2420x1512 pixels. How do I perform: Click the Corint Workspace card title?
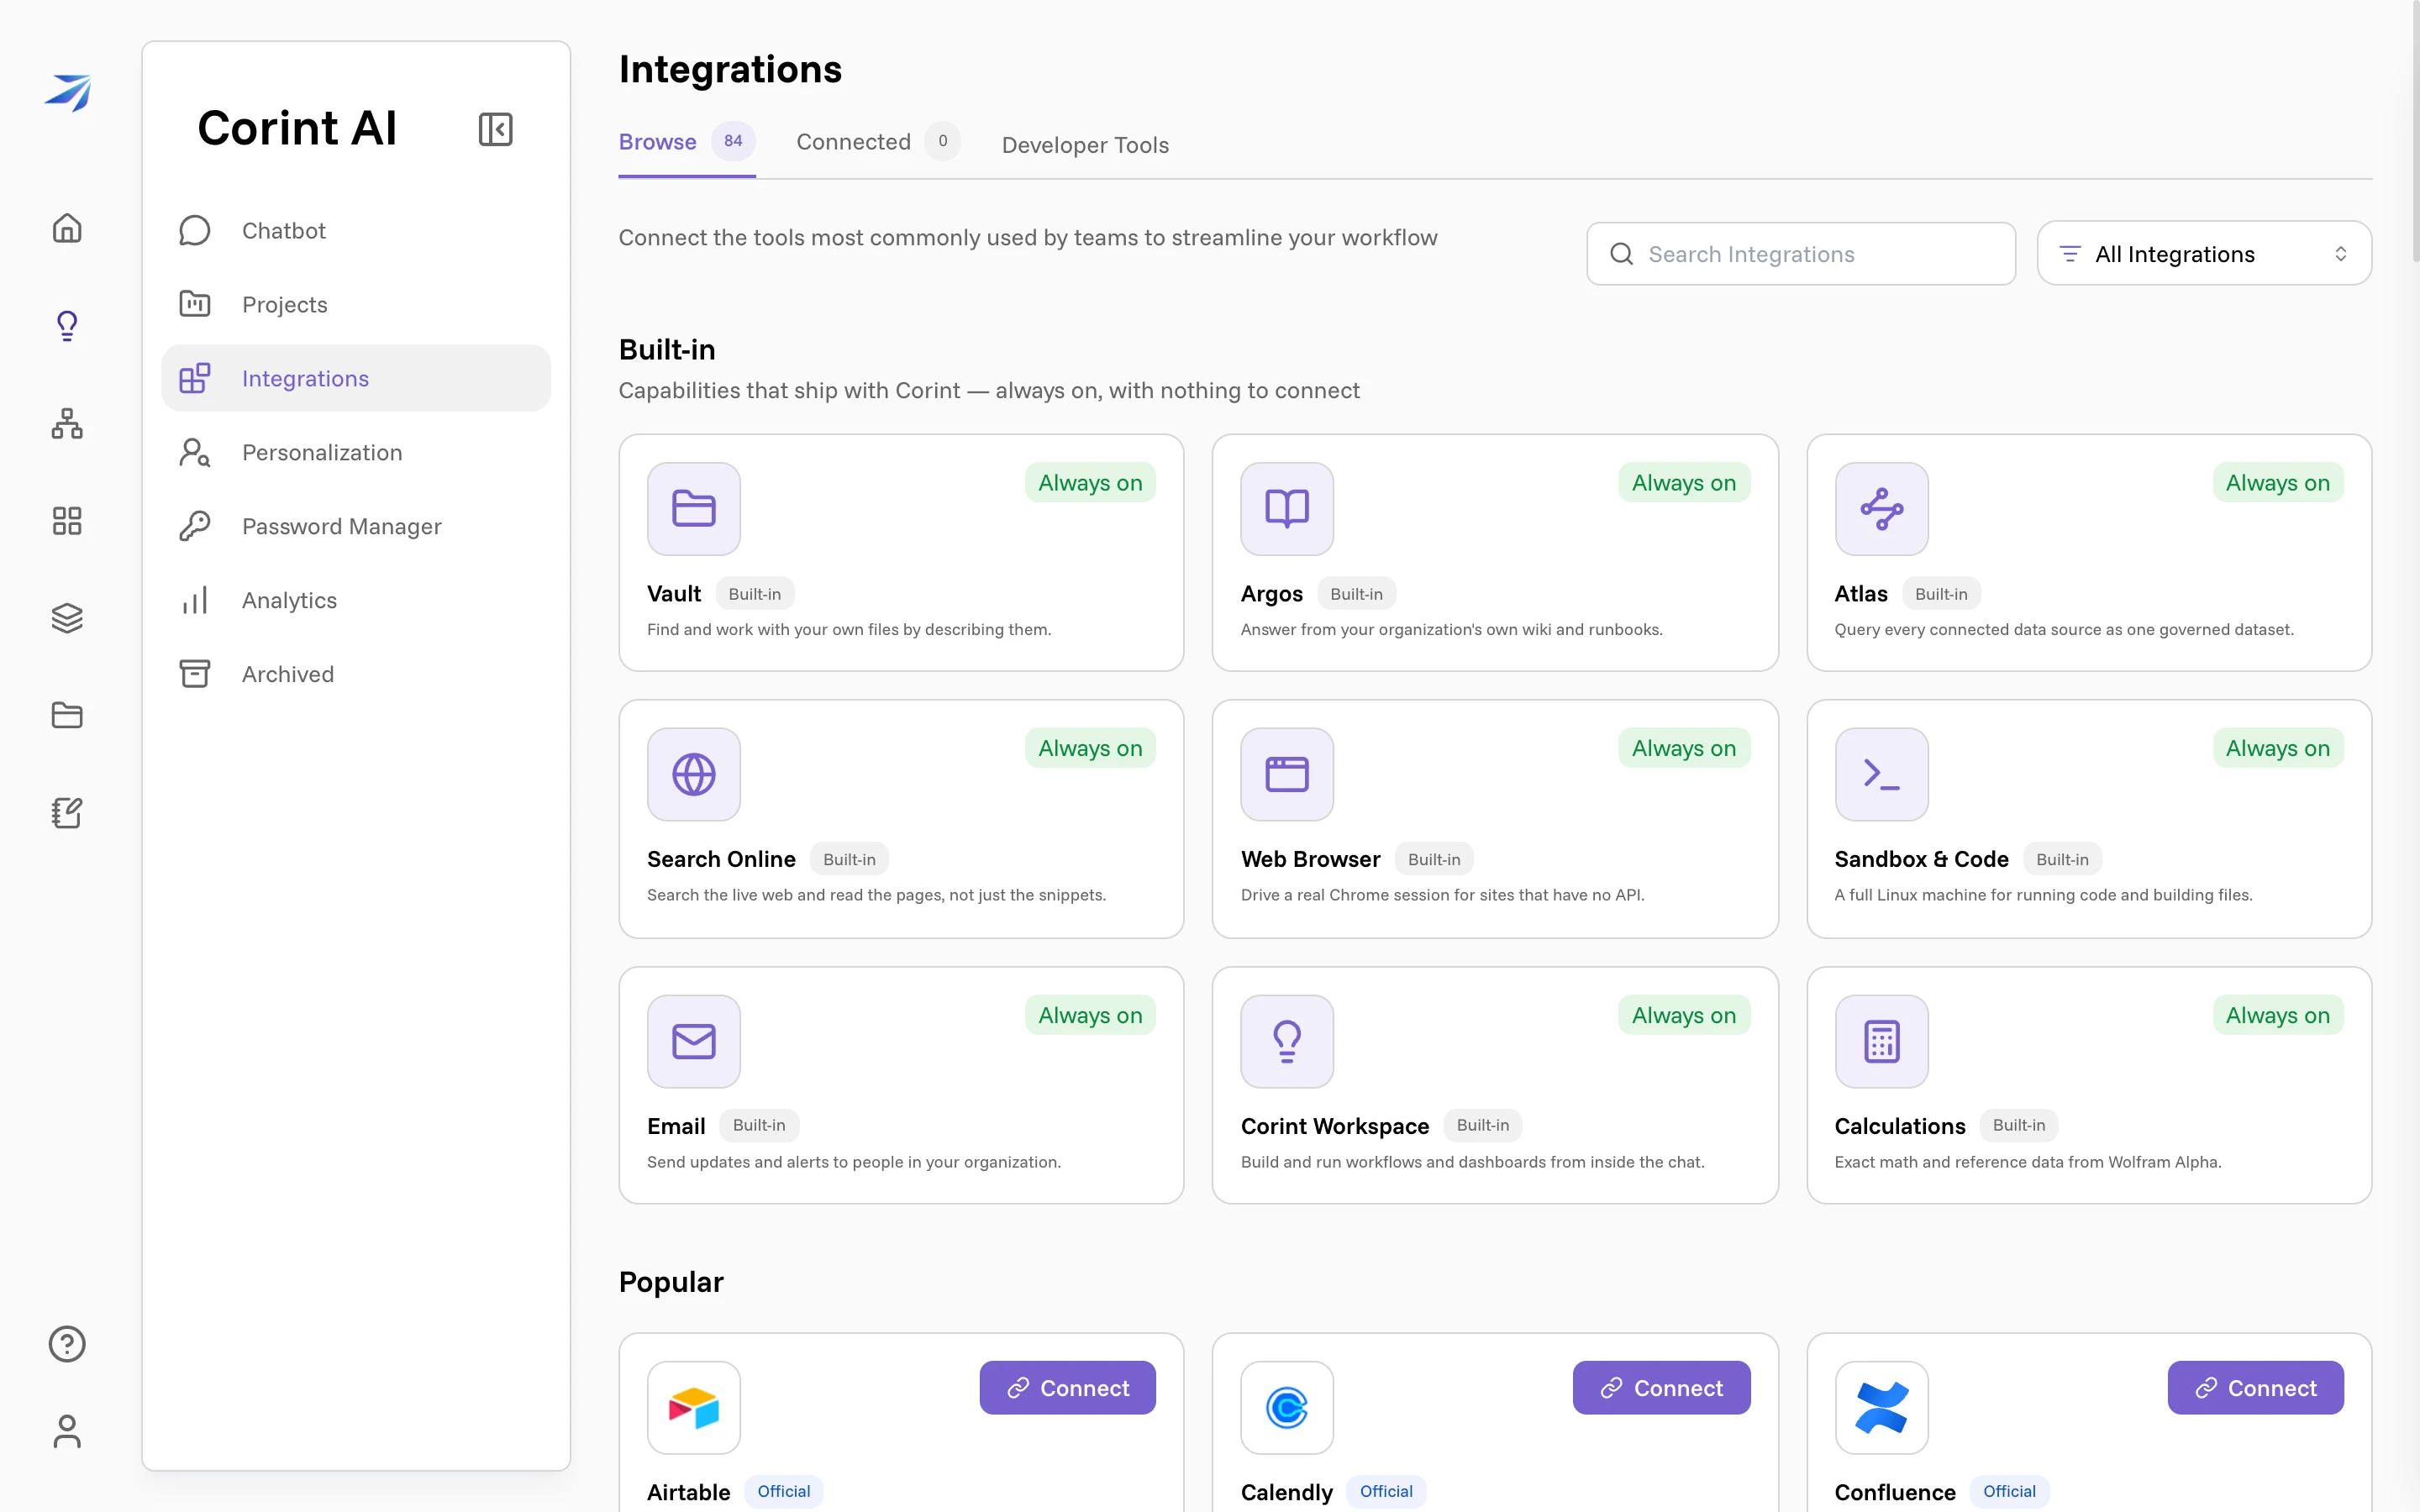(1334, 1126)
